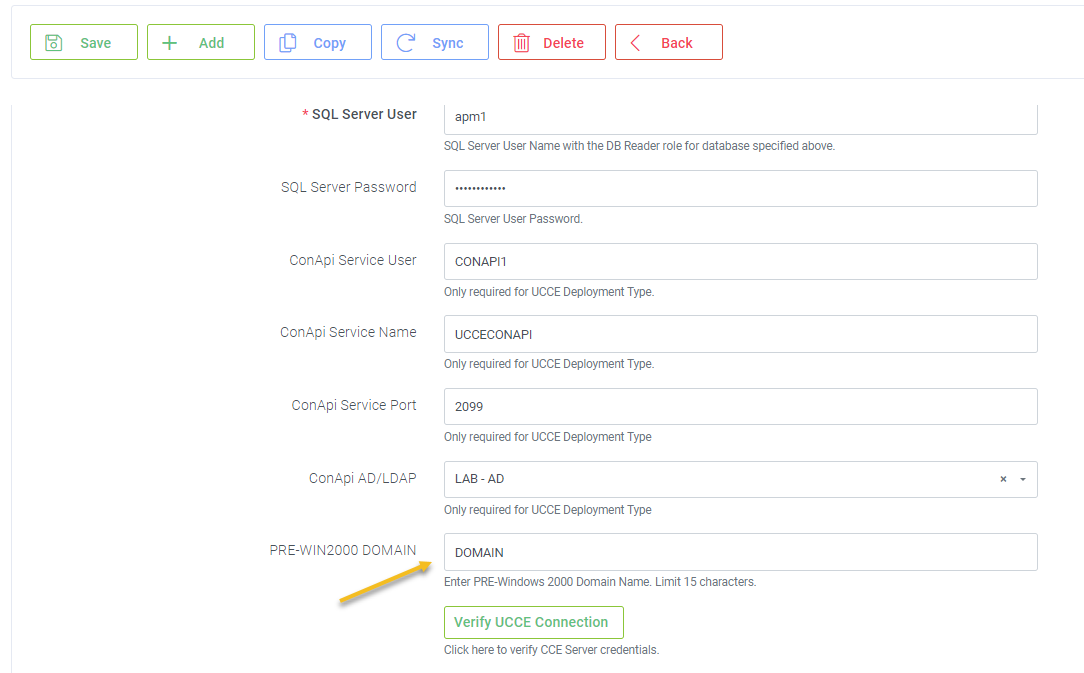Clear the LAB - AD selection
This screenshot has height=673, width=1084.
(1003, 480)
